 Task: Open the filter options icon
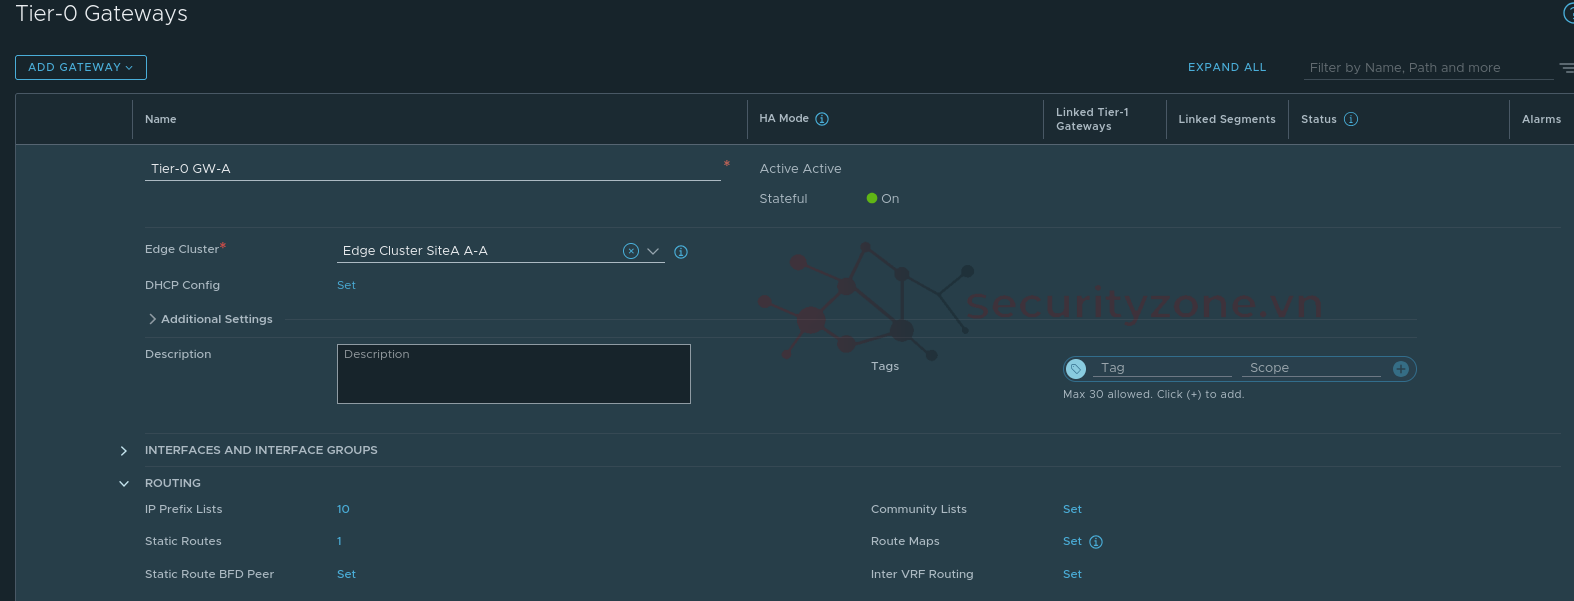1566,68
